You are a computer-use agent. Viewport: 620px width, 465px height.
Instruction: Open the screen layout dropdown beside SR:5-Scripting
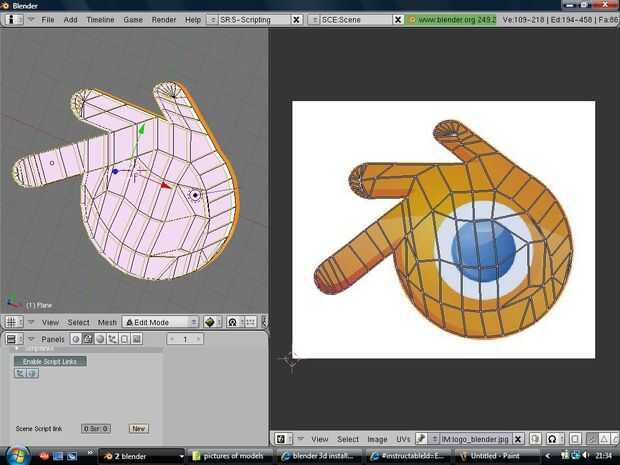(212, 19)
